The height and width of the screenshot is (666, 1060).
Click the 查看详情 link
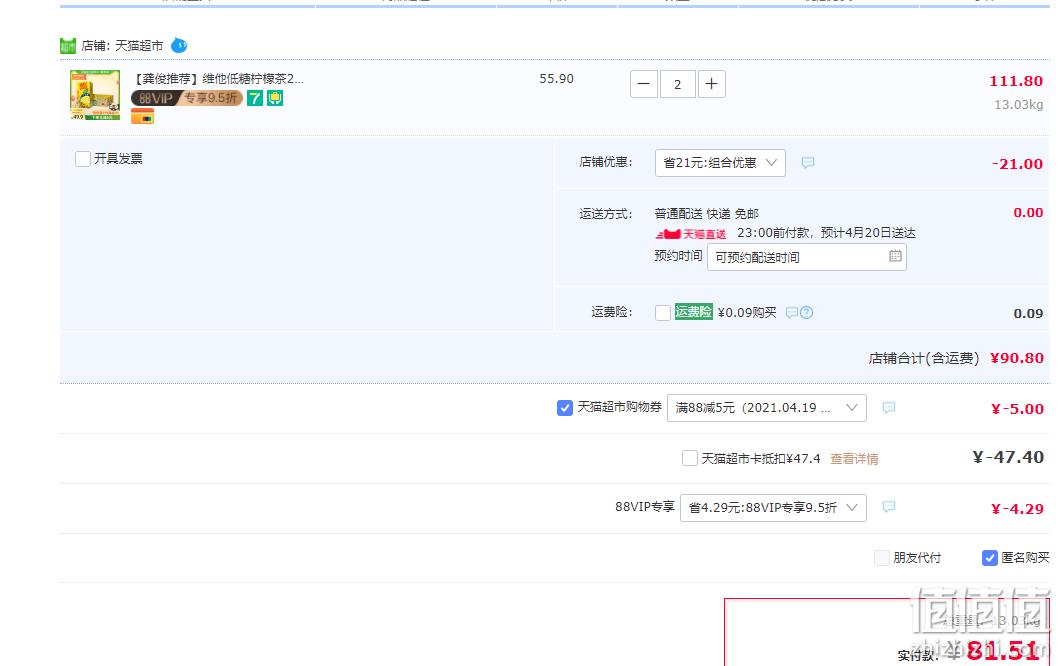pos(854,459)
